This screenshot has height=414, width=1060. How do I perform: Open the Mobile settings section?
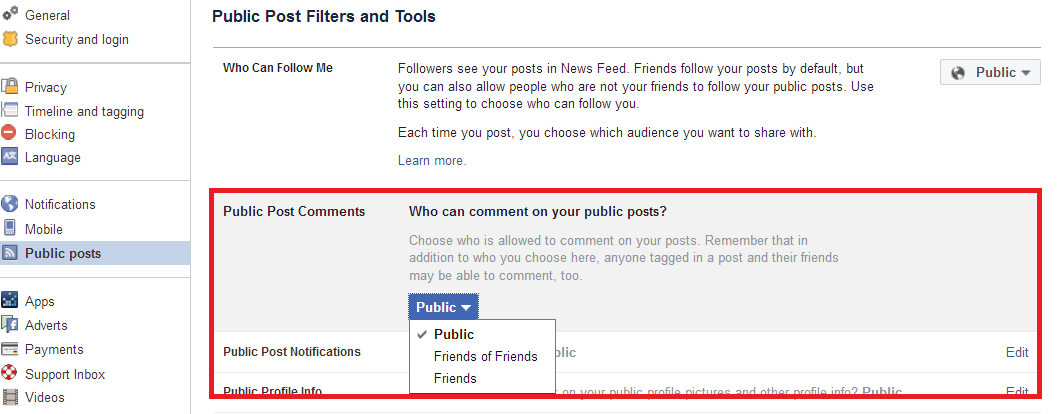coord(44,229)
